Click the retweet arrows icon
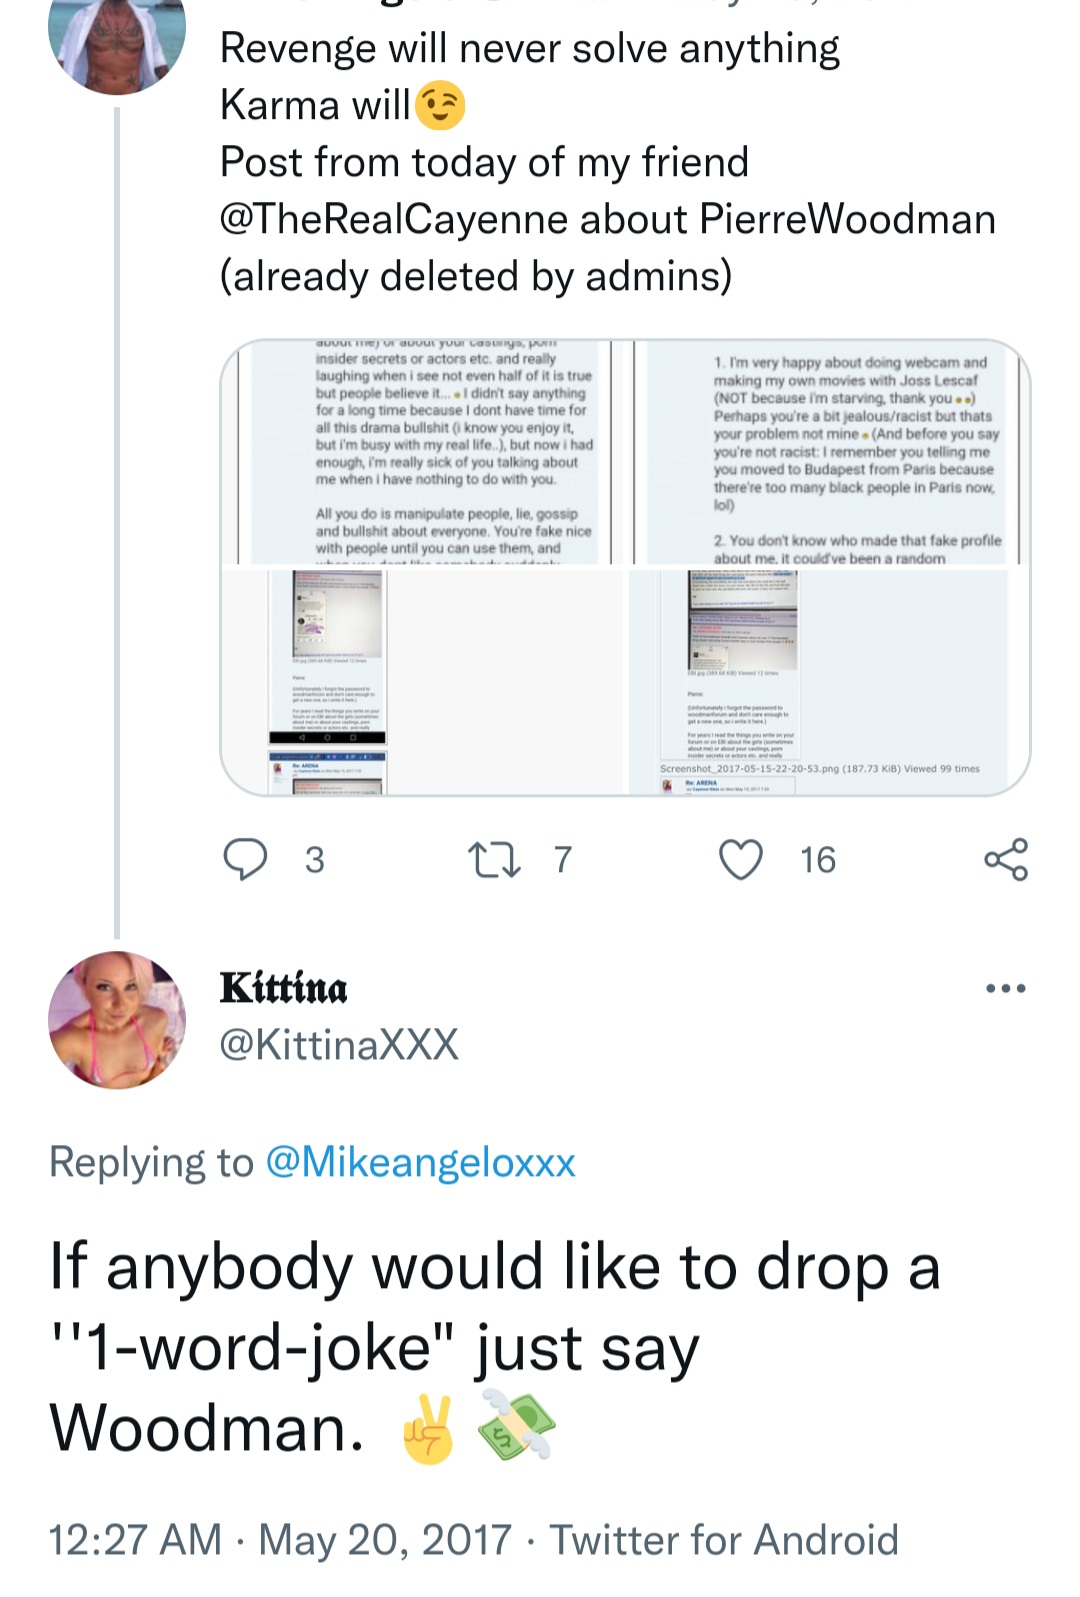This screenshot has width=1080, height=1597. 494,860
